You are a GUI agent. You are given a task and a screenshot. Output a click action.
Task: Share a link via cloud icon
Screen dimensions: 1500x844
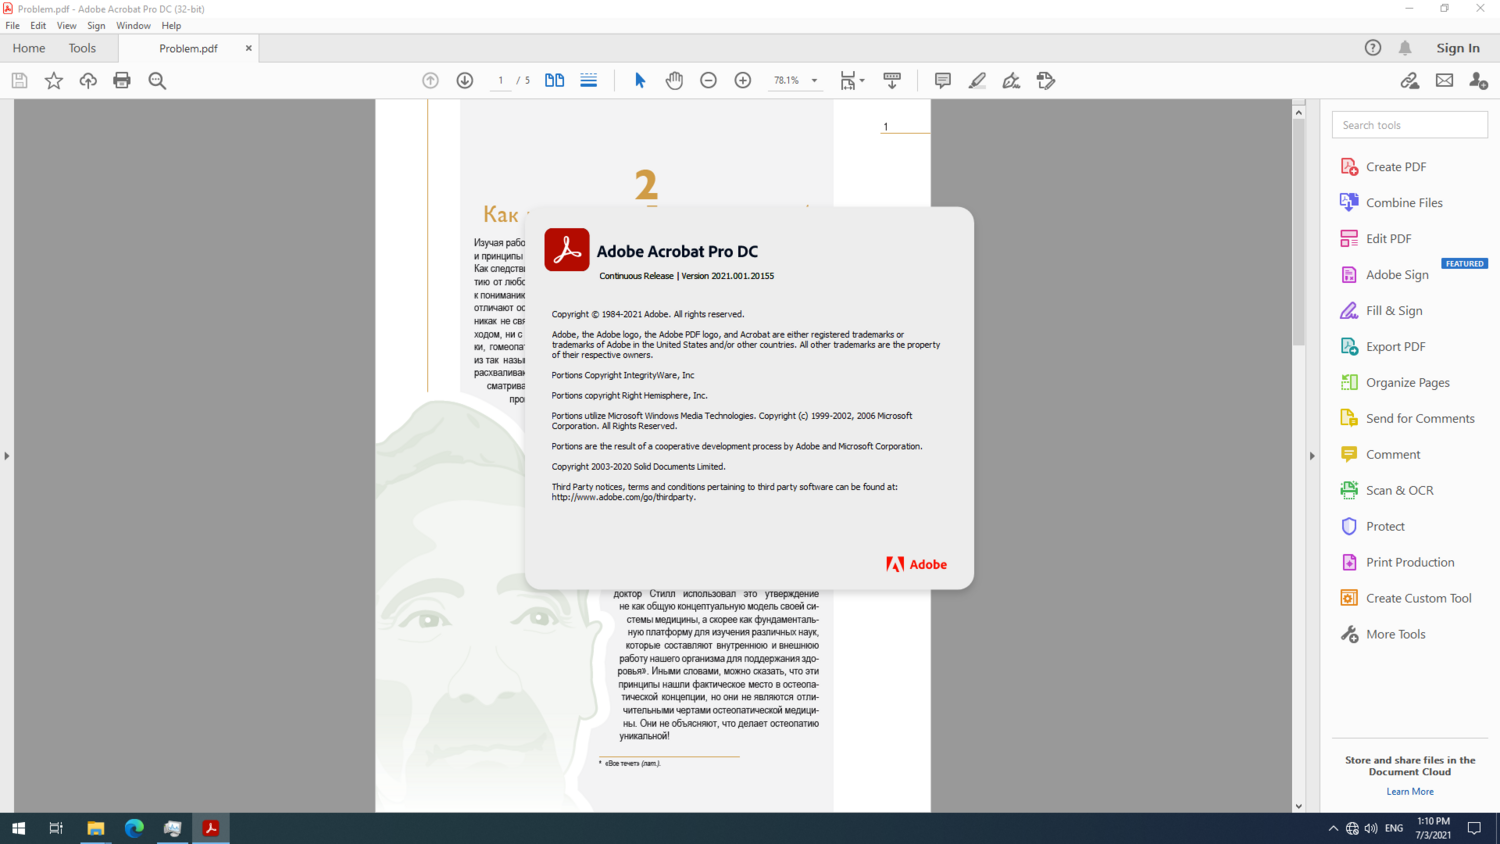tap(1410, 81)
